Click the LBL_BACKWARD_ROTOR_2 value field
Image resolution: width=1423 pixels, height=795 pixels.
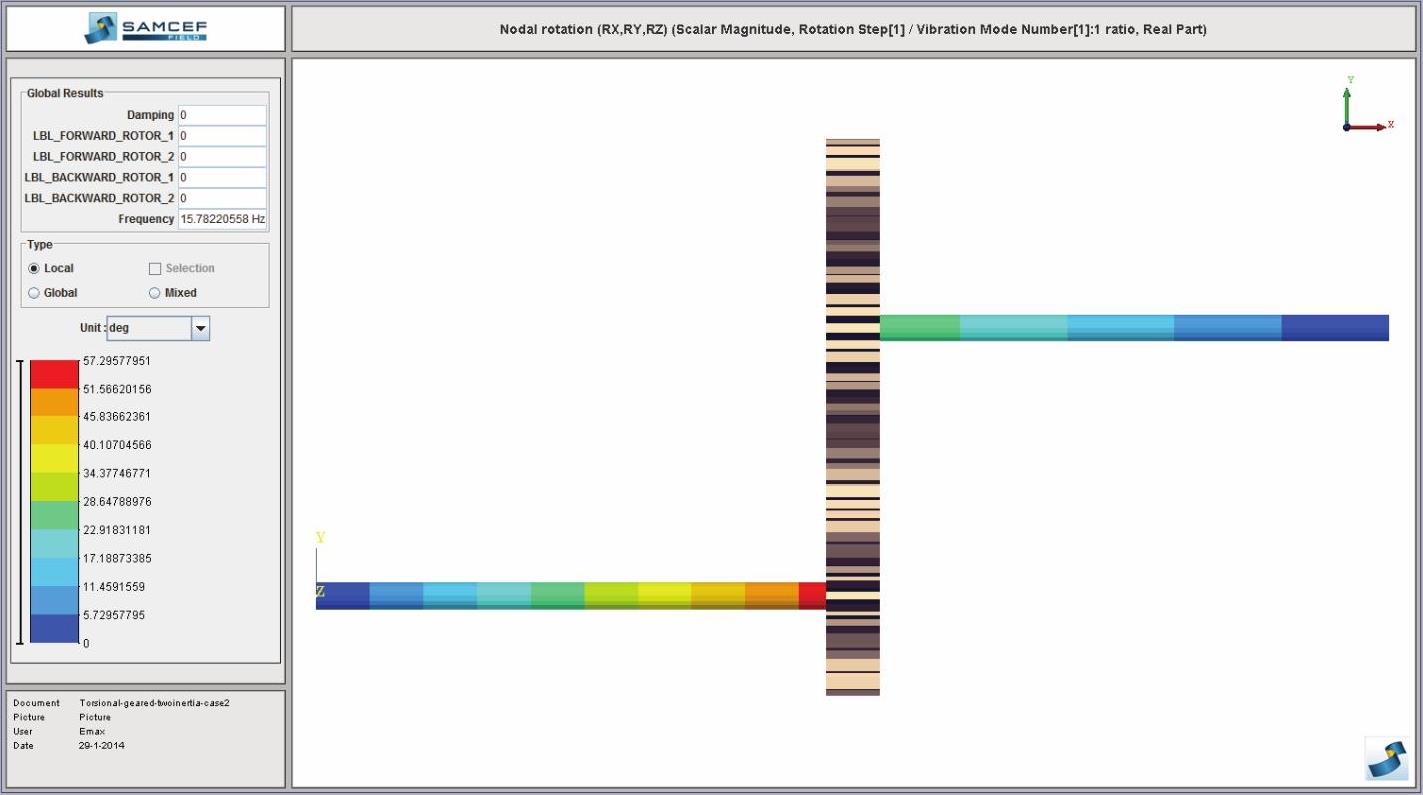(222, 198)
